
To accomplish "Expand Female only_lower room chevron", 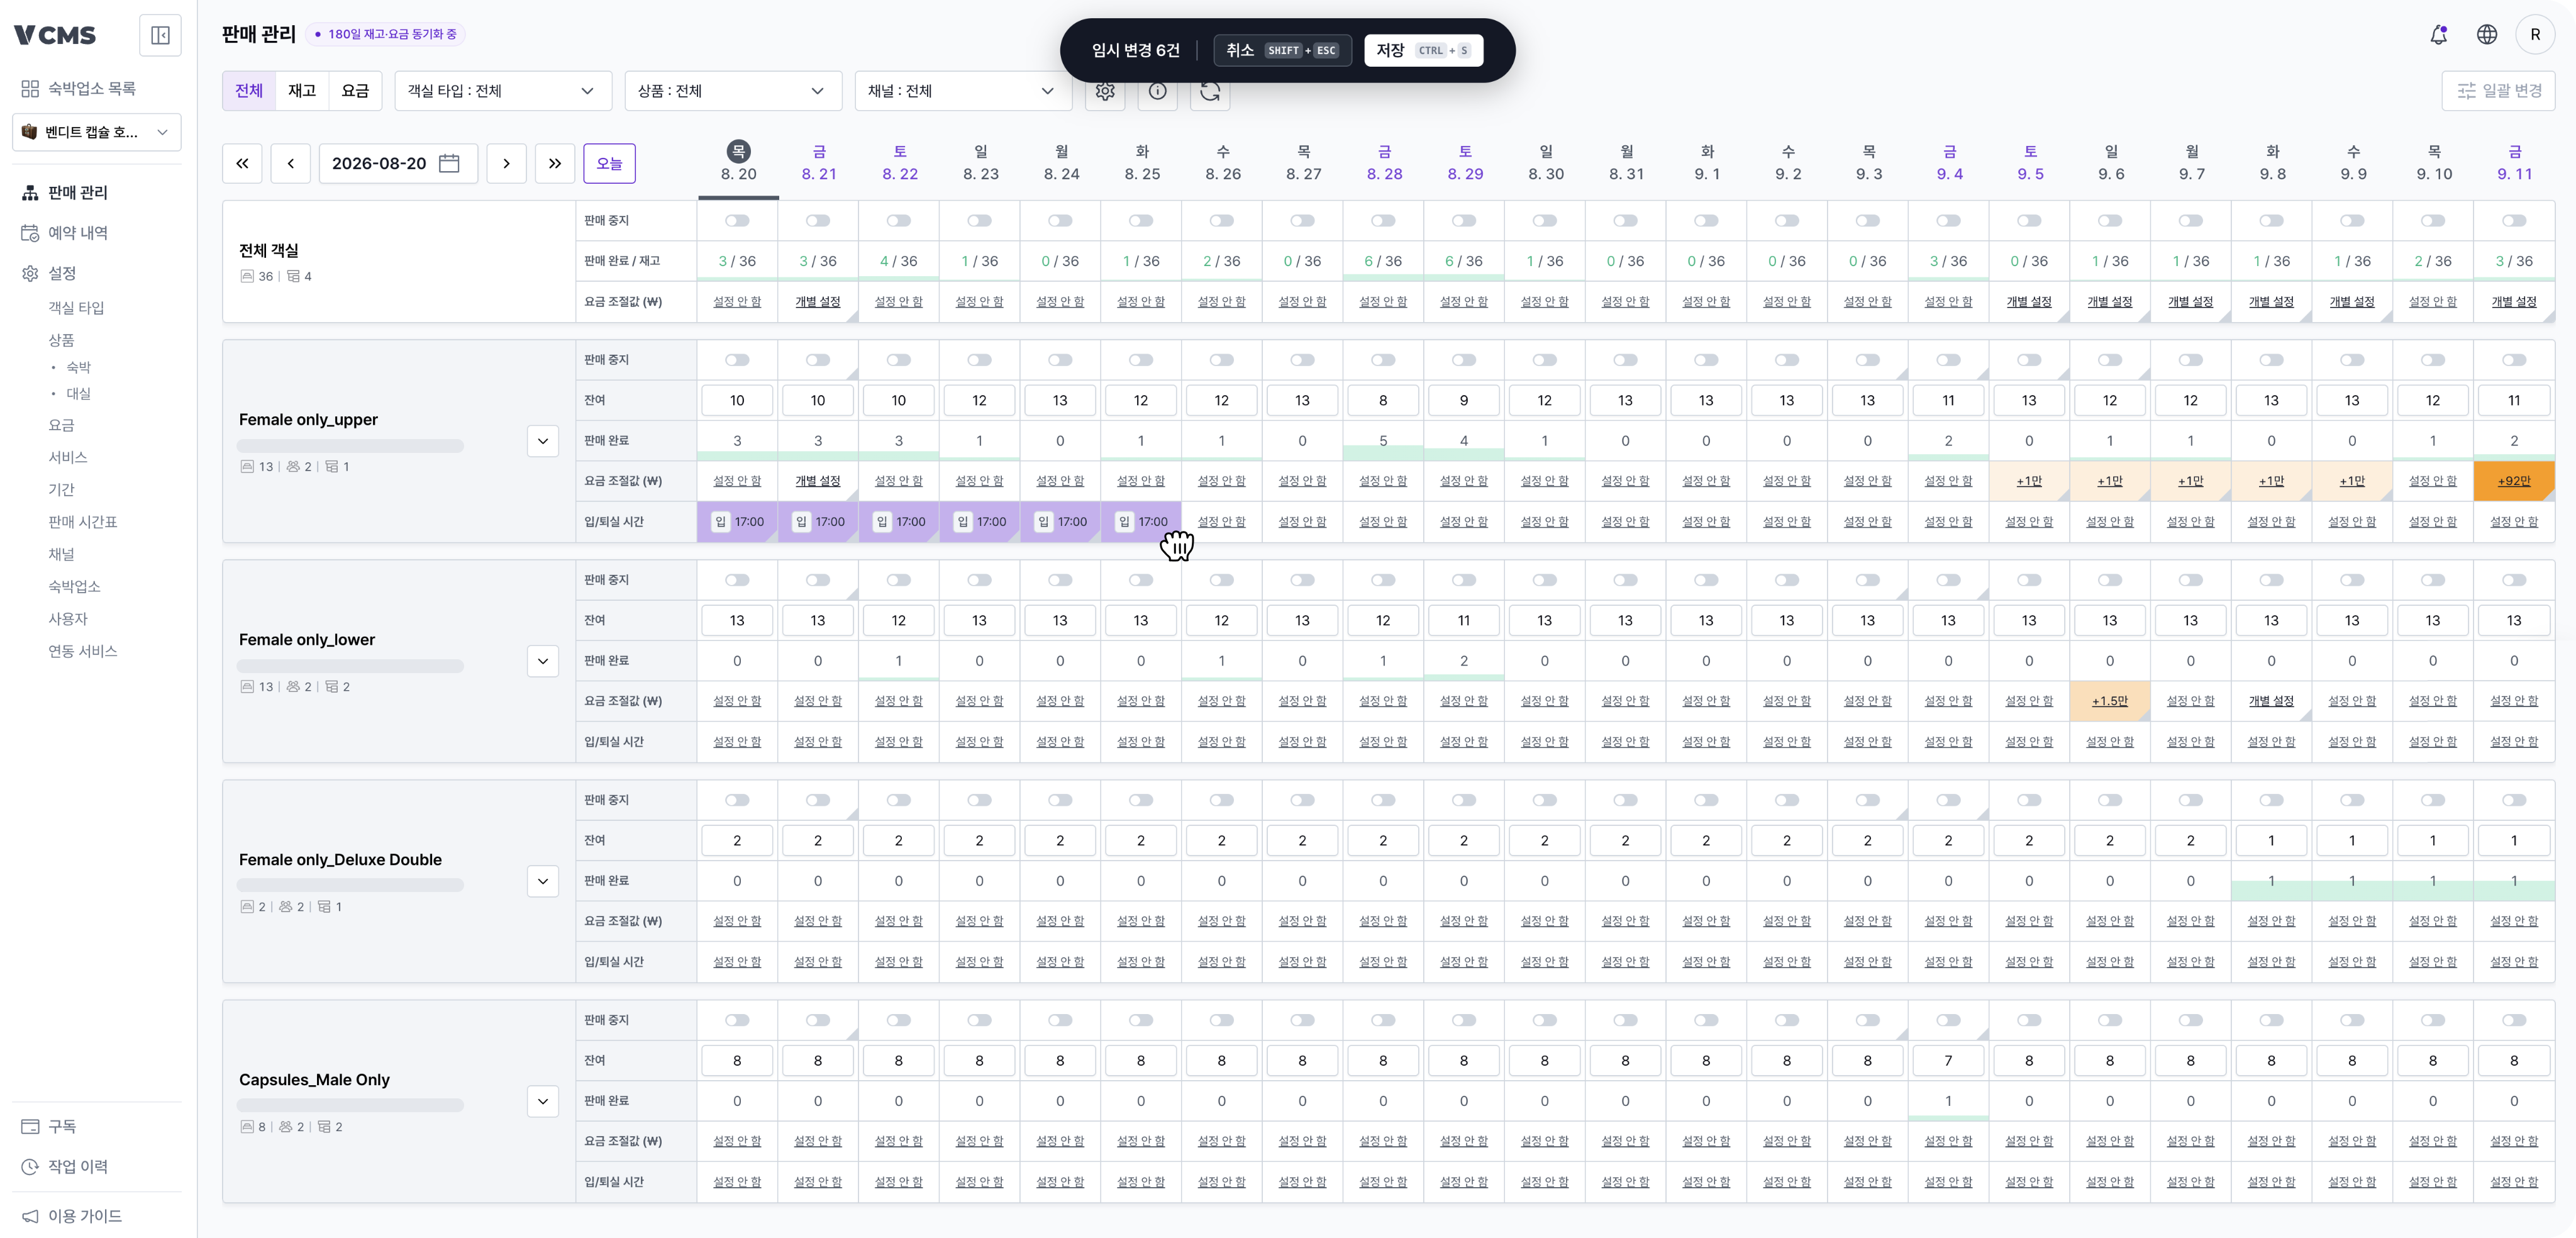I will [x=543, y=661].
